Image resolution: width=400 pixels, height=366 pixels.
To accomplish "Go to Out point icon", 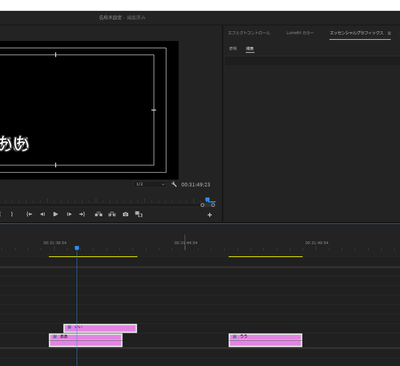I will point(82,214).
